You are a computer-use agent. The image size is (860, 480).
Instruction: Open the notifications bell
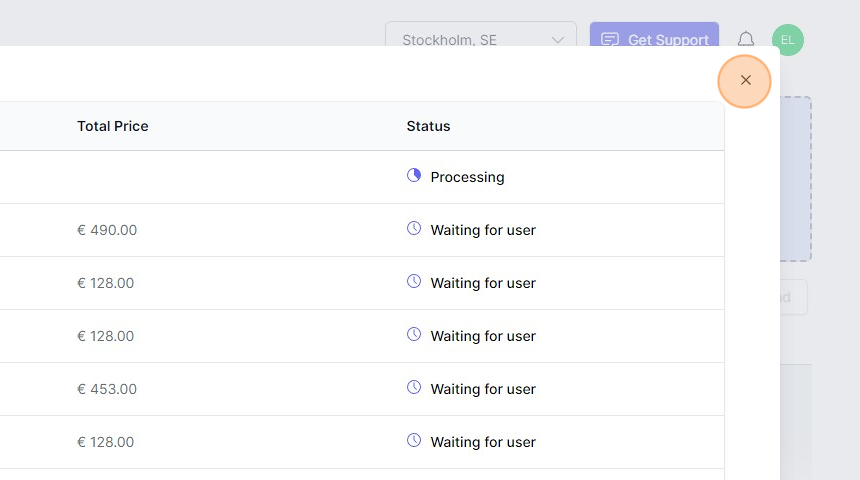point(746,40)
